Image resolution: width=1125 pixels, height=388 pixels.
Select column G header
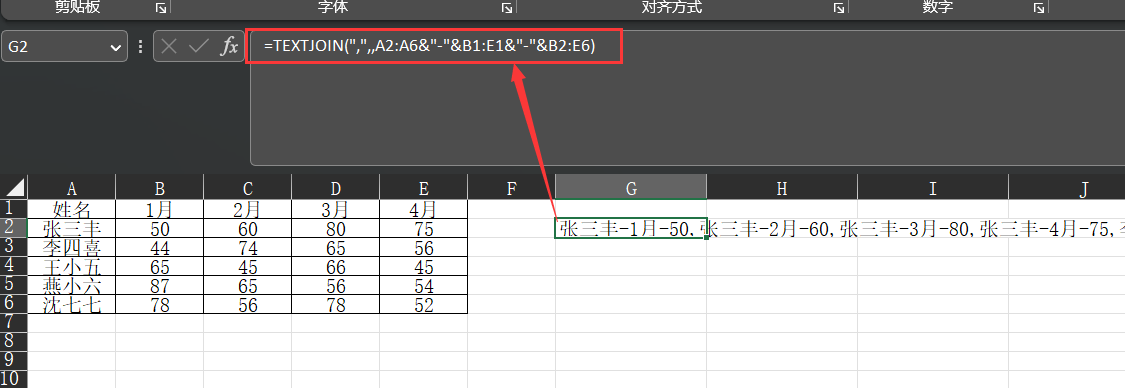pos(631,188)
